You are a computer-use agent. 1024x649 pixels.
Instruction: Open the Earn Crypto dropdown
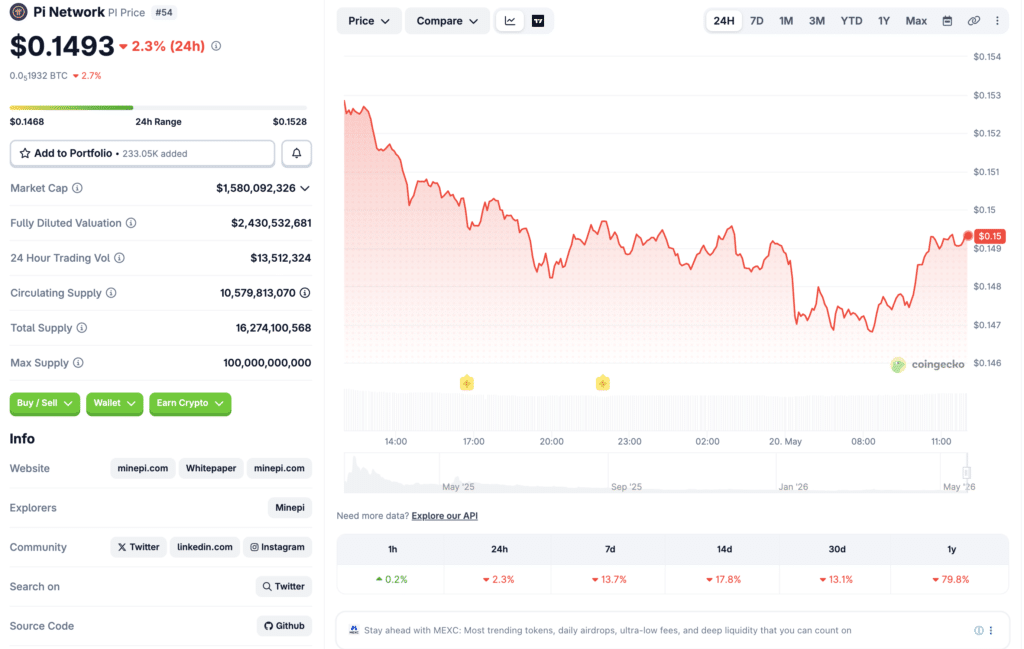190,404
